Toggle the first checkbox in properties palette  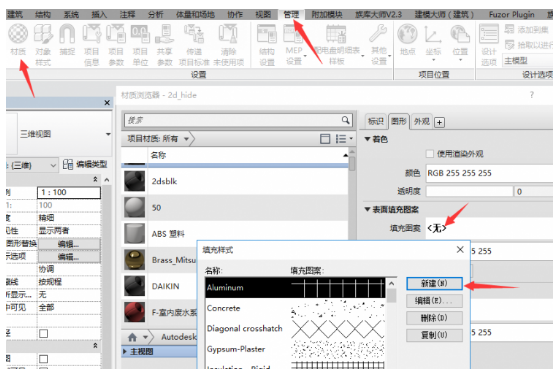(44, 334)
